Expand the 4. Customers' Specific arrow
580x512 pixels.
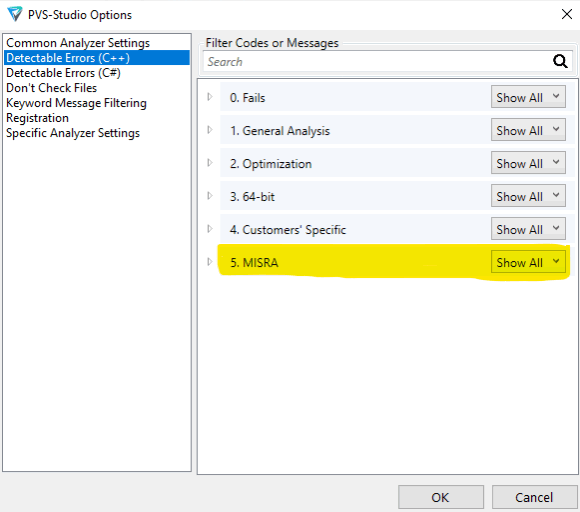coord(210,229)
